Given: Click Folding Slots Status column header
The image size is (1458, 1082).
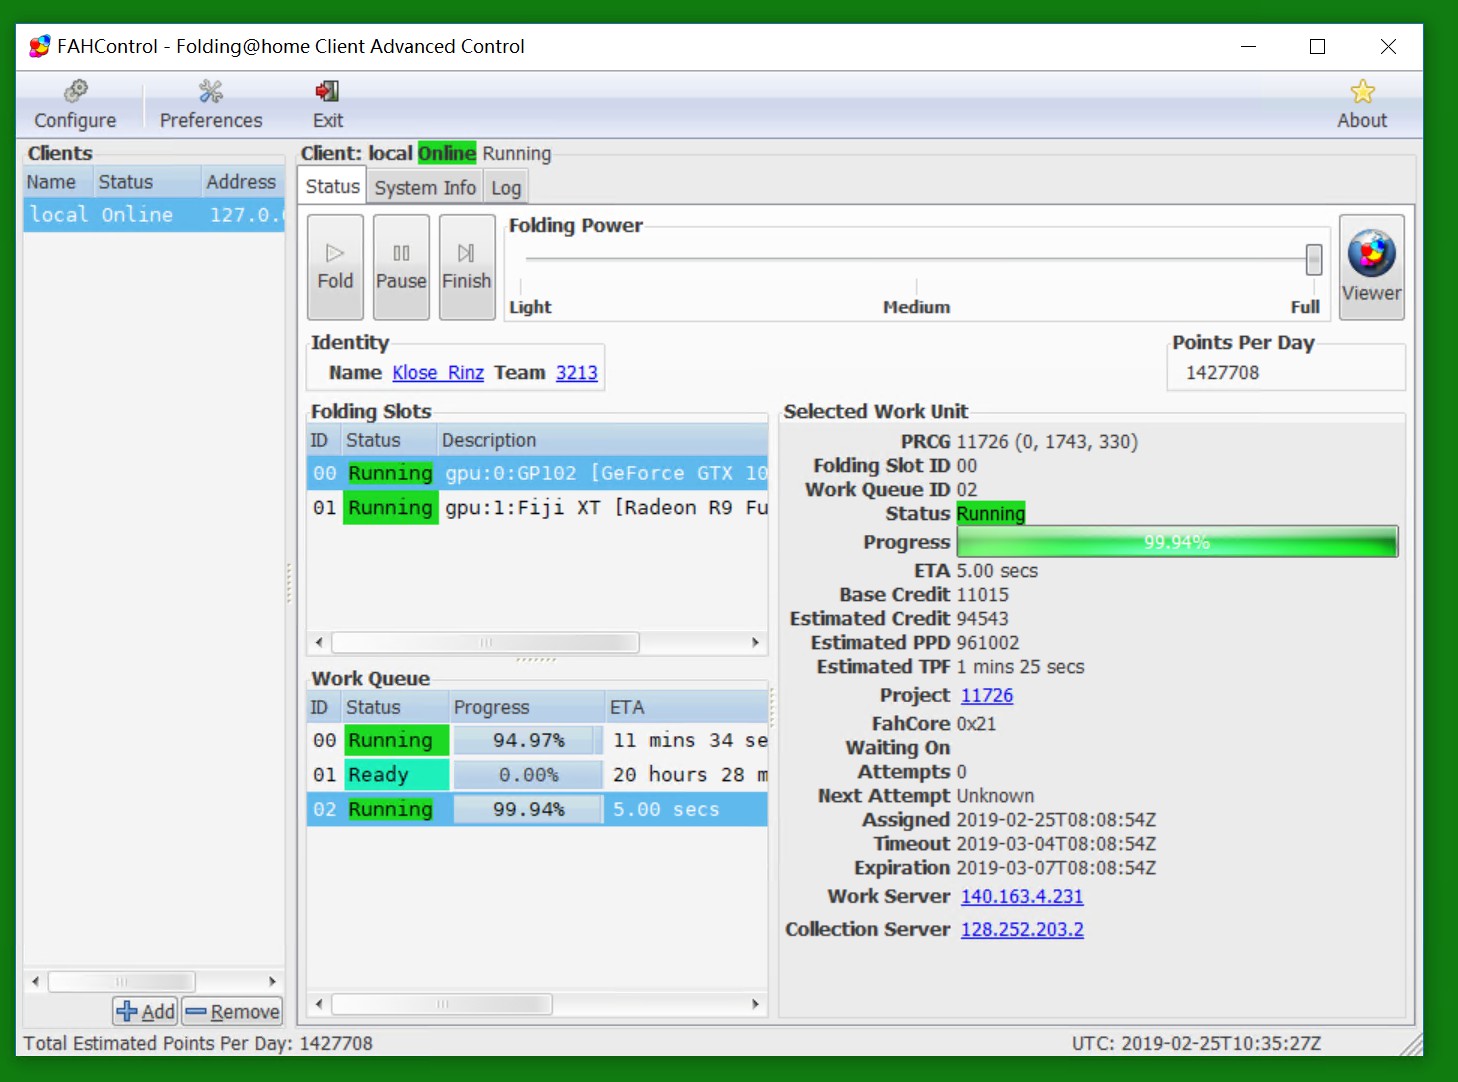Looking at the screenshot, I should point(388,440).
